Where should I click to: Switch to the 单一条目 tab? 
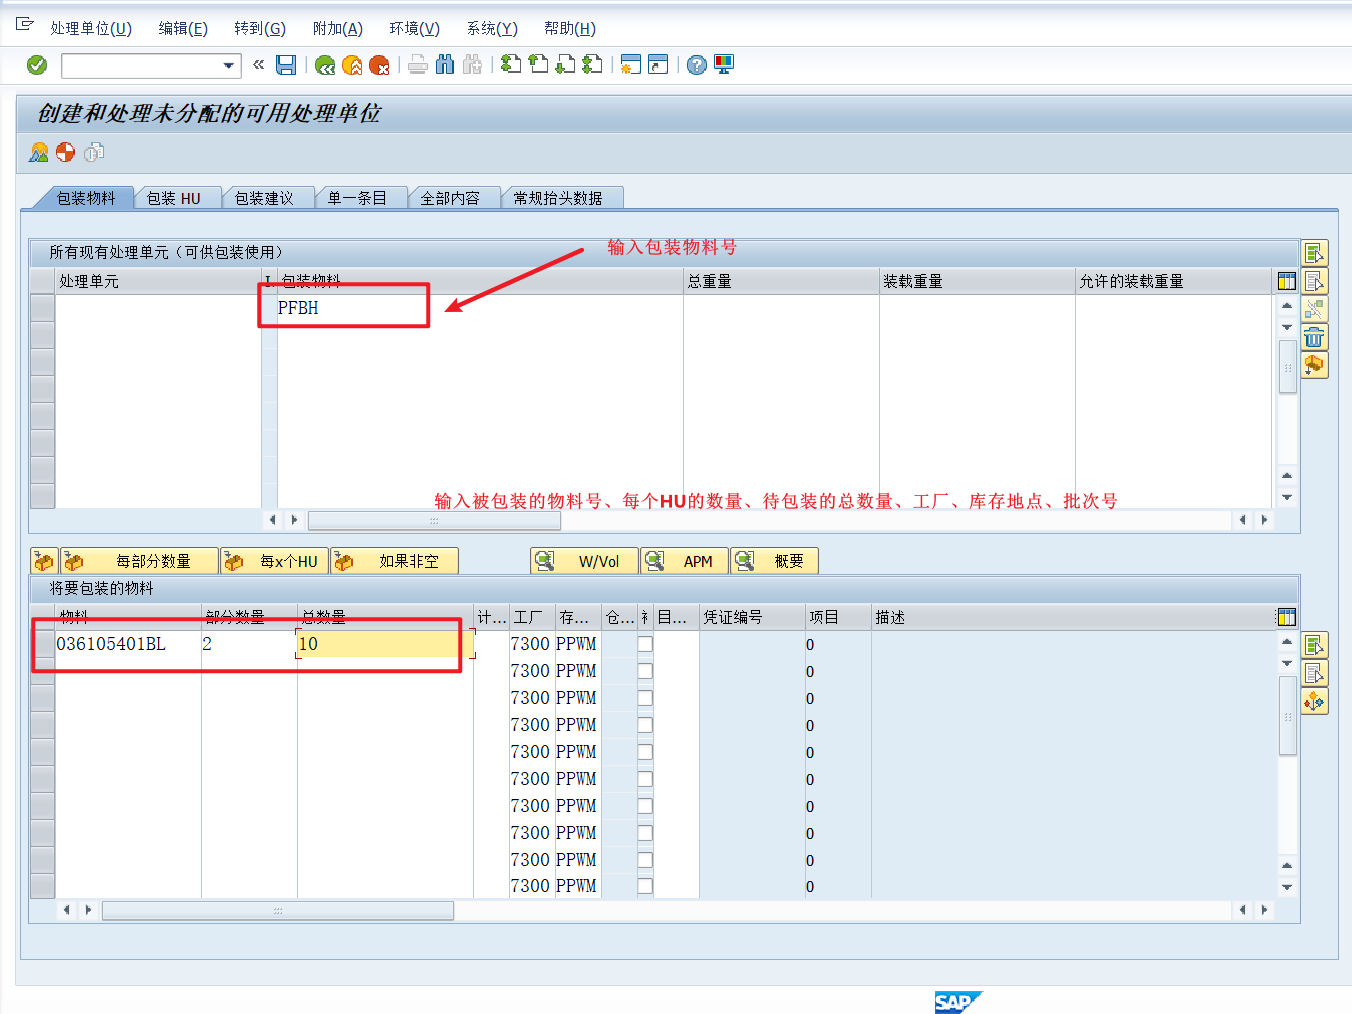click(358, 198)
